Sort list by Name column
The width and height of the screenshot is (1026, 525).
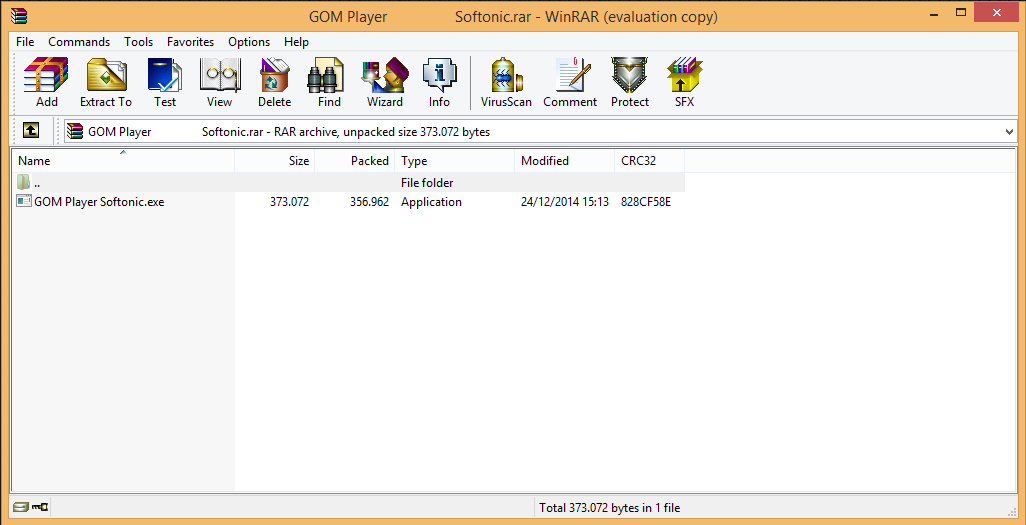123,160
